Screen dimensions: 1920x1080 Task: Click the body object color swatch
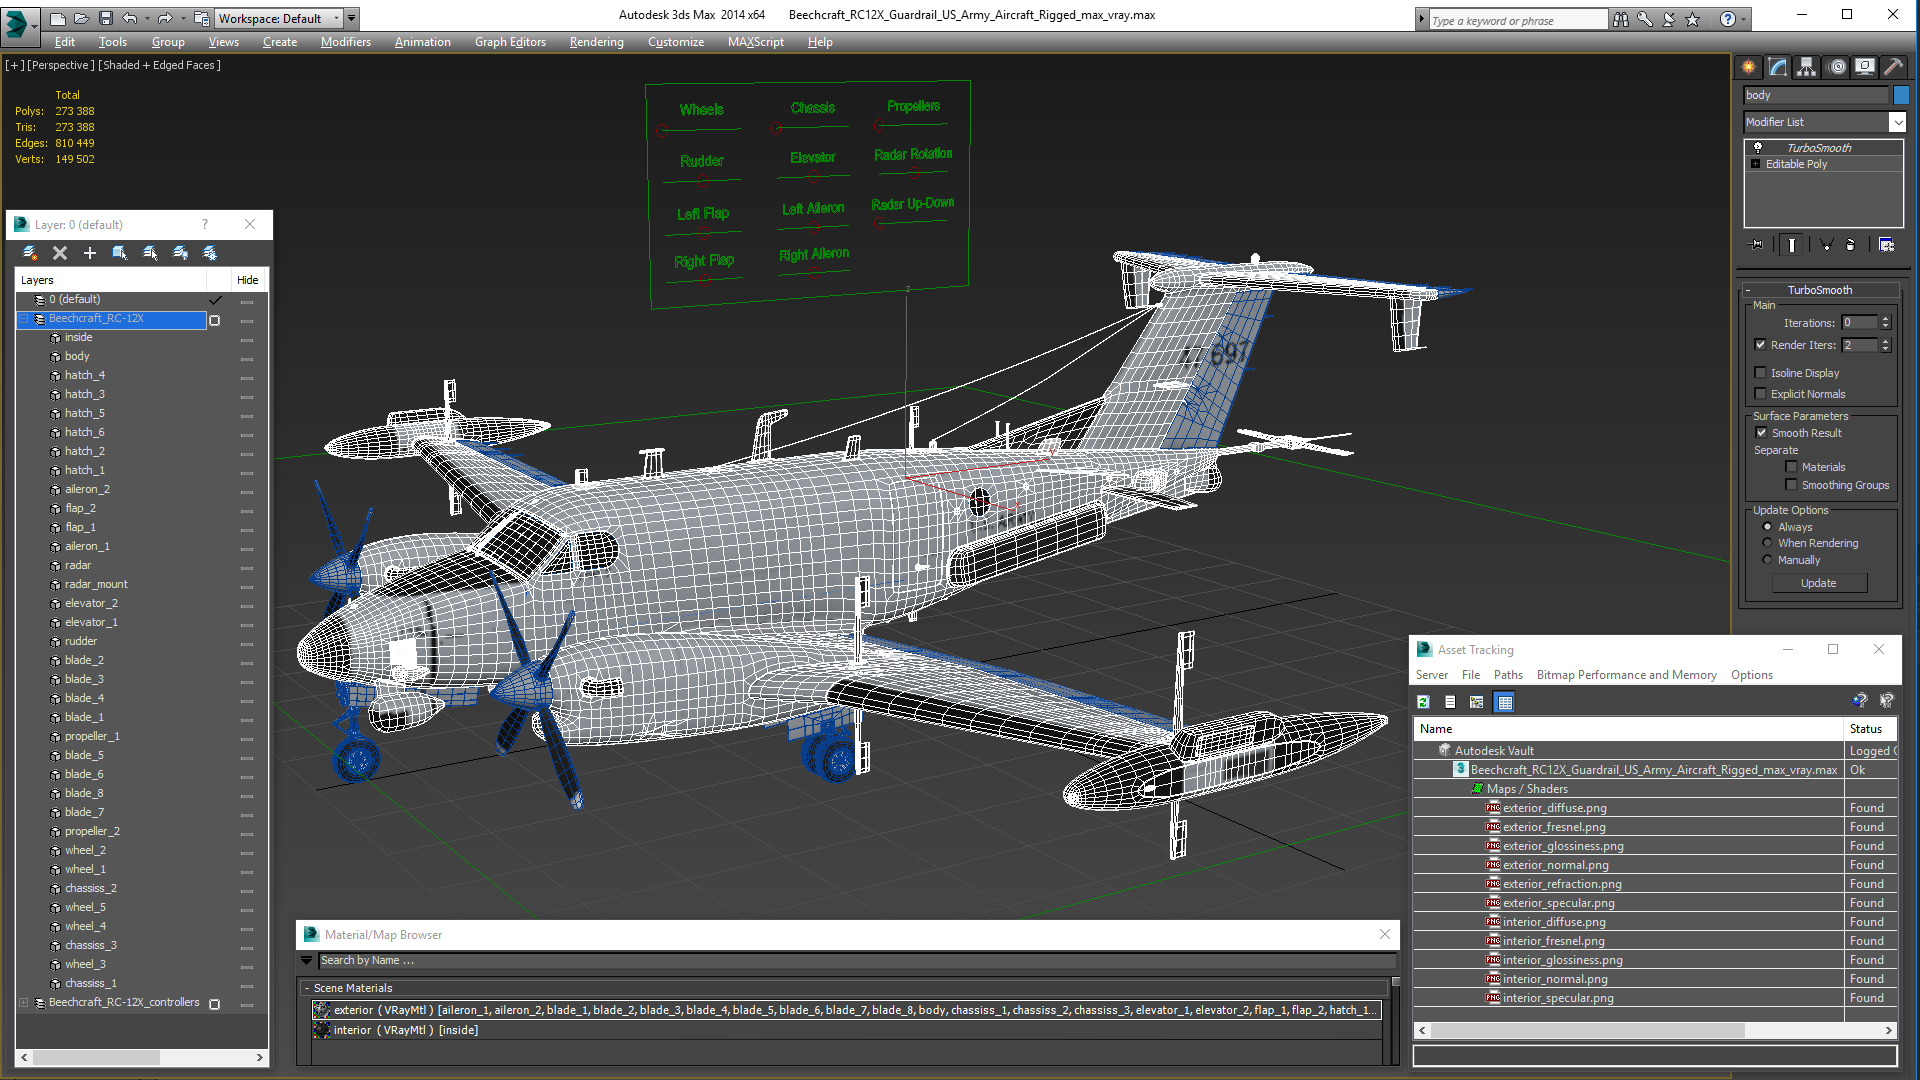pyautogui.click(x=1901, y=95)
